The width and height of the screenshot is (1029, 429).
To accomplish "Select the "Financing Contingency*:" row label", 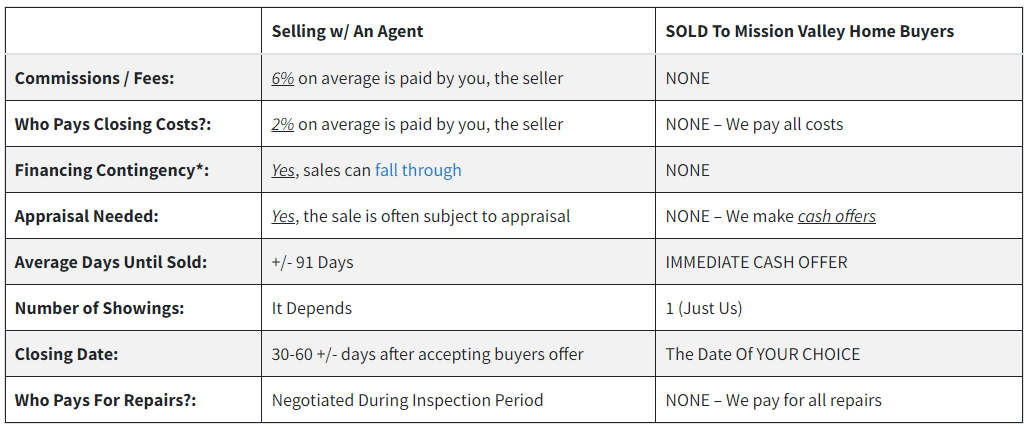I will coord(112,170).
